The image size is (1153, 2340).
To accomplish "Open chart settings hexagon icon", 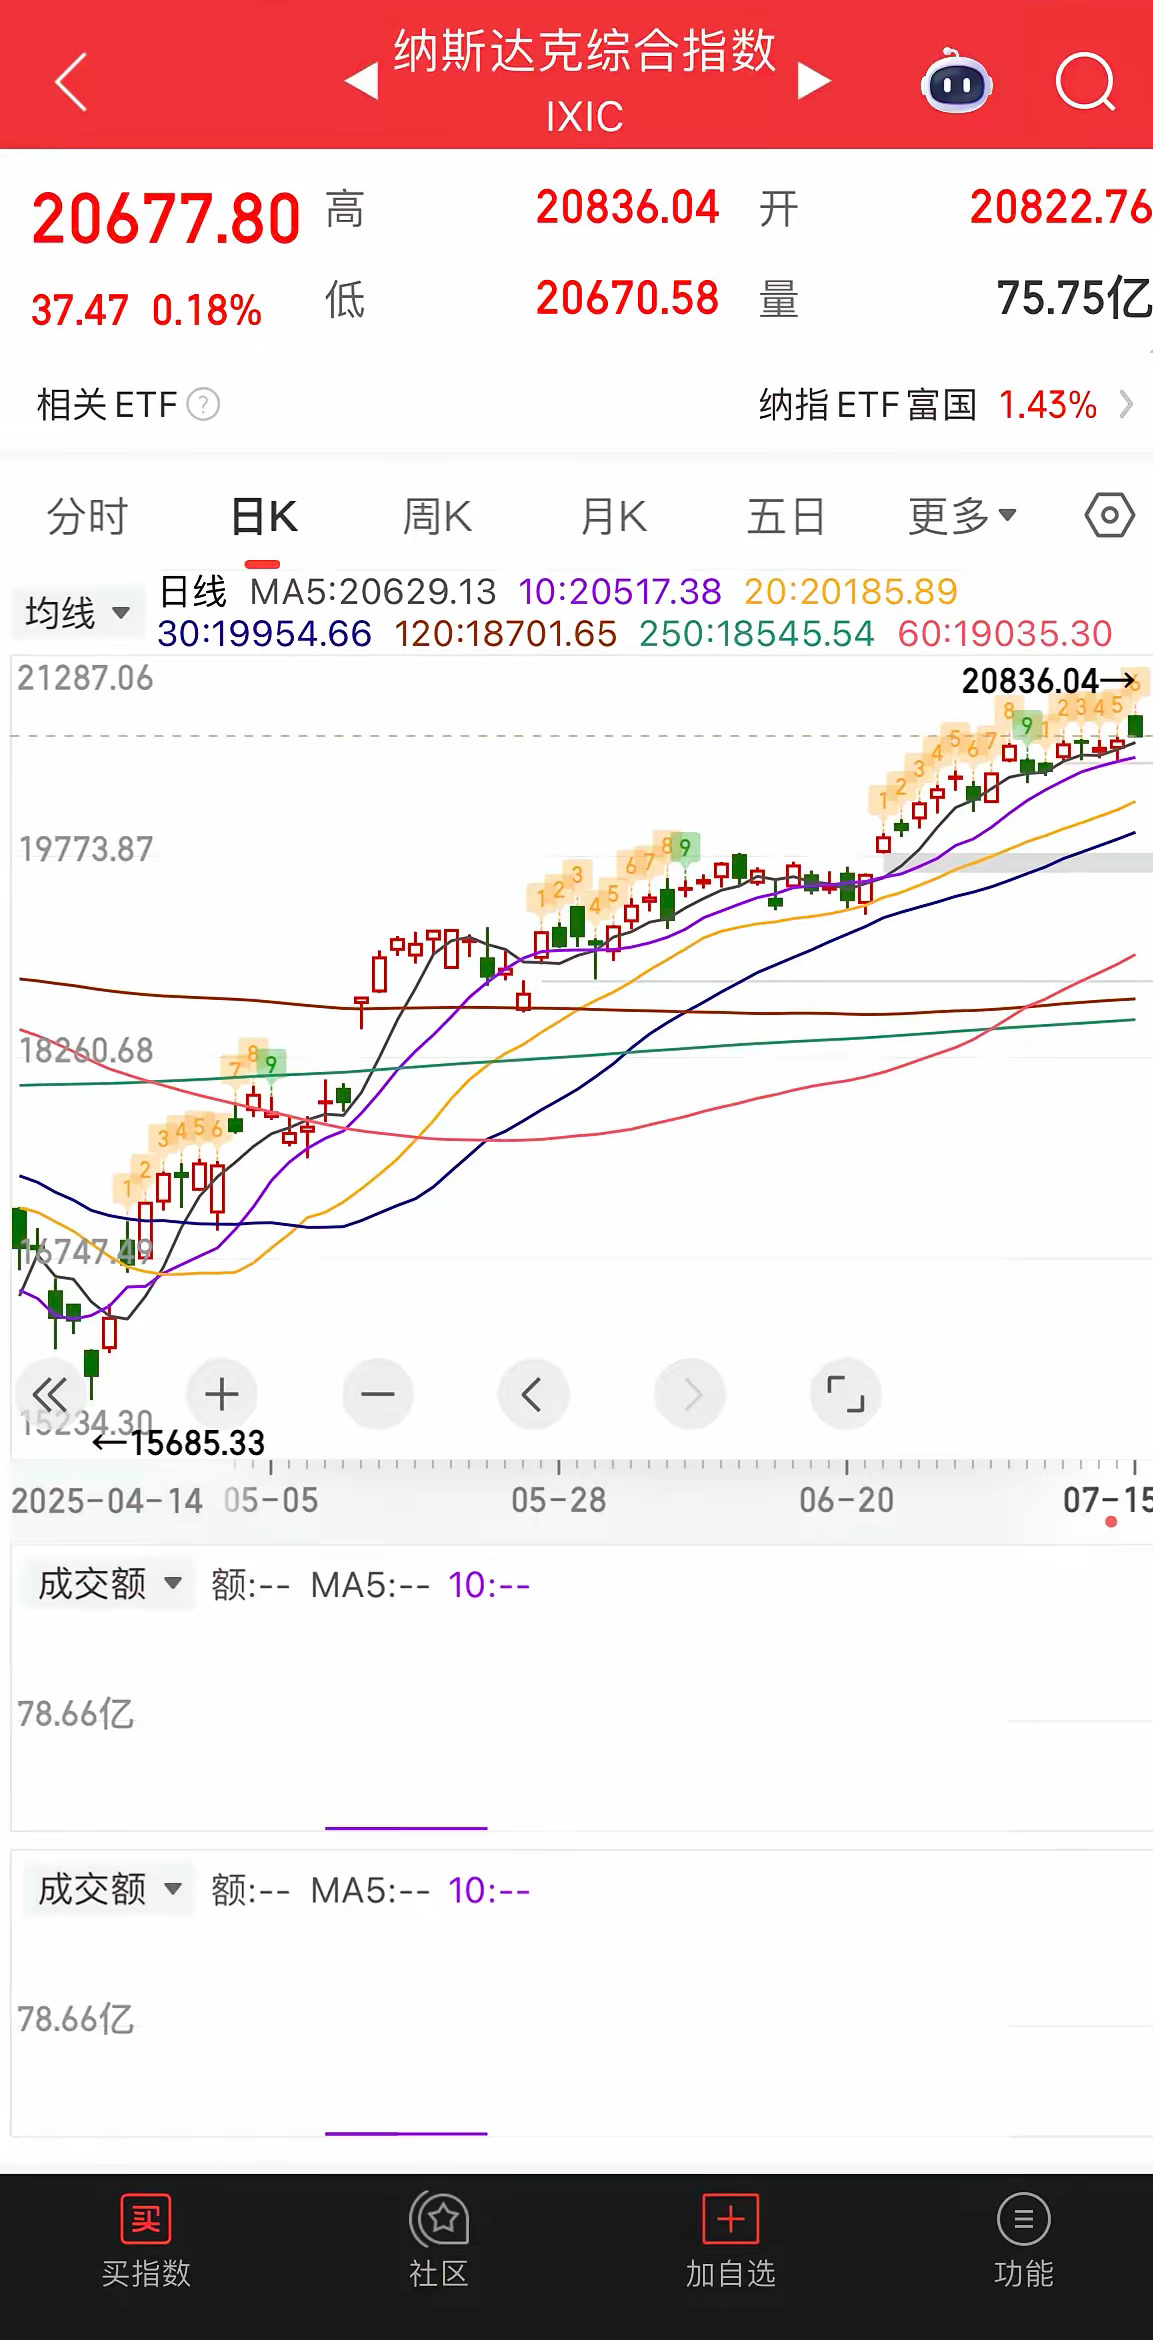I will [x=1110, y=516].
